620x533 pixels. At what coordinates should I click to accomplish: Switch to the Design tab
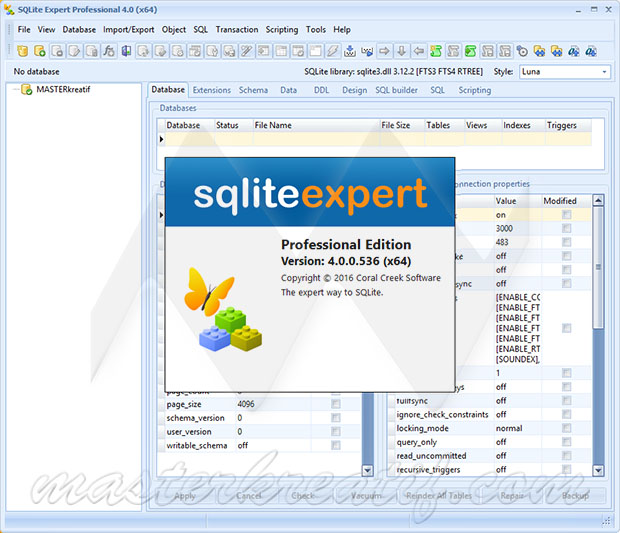(x=354, y=90)
